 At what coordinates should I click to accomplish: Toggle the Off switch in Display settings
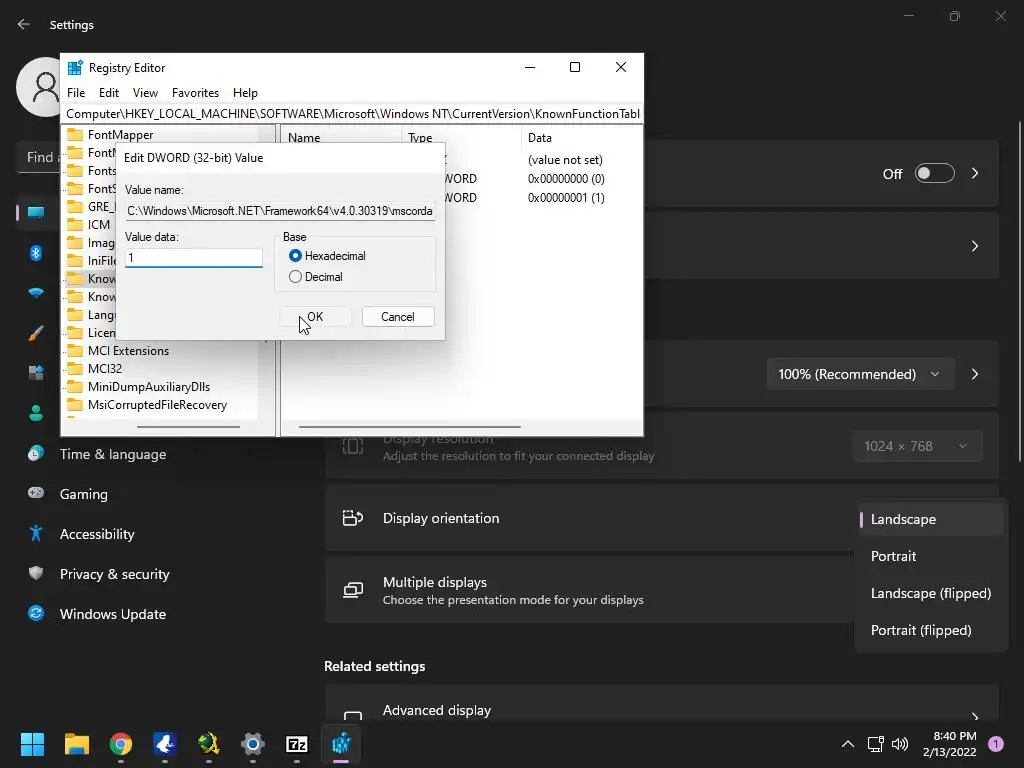[x=935, y=173]
